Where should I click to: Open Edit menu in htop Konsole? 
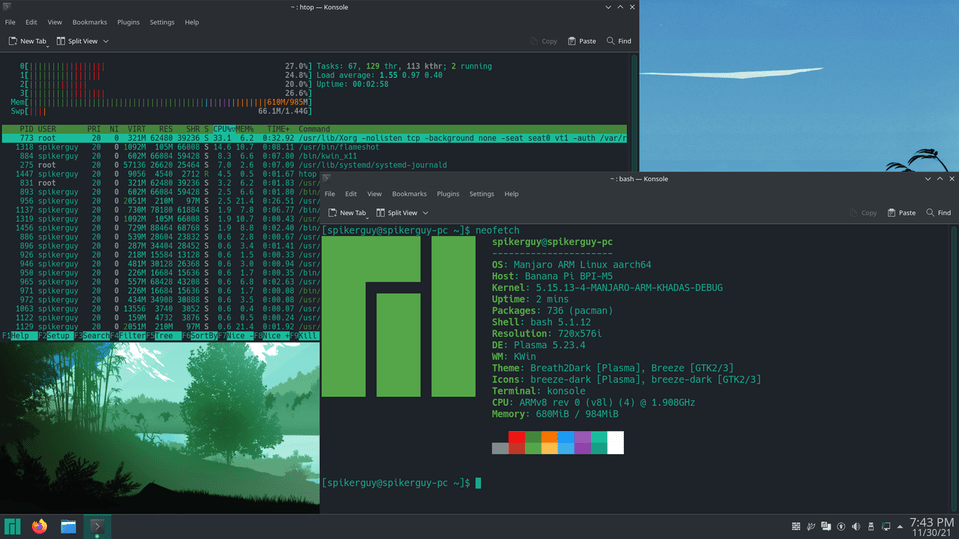(x=31, y=22)
